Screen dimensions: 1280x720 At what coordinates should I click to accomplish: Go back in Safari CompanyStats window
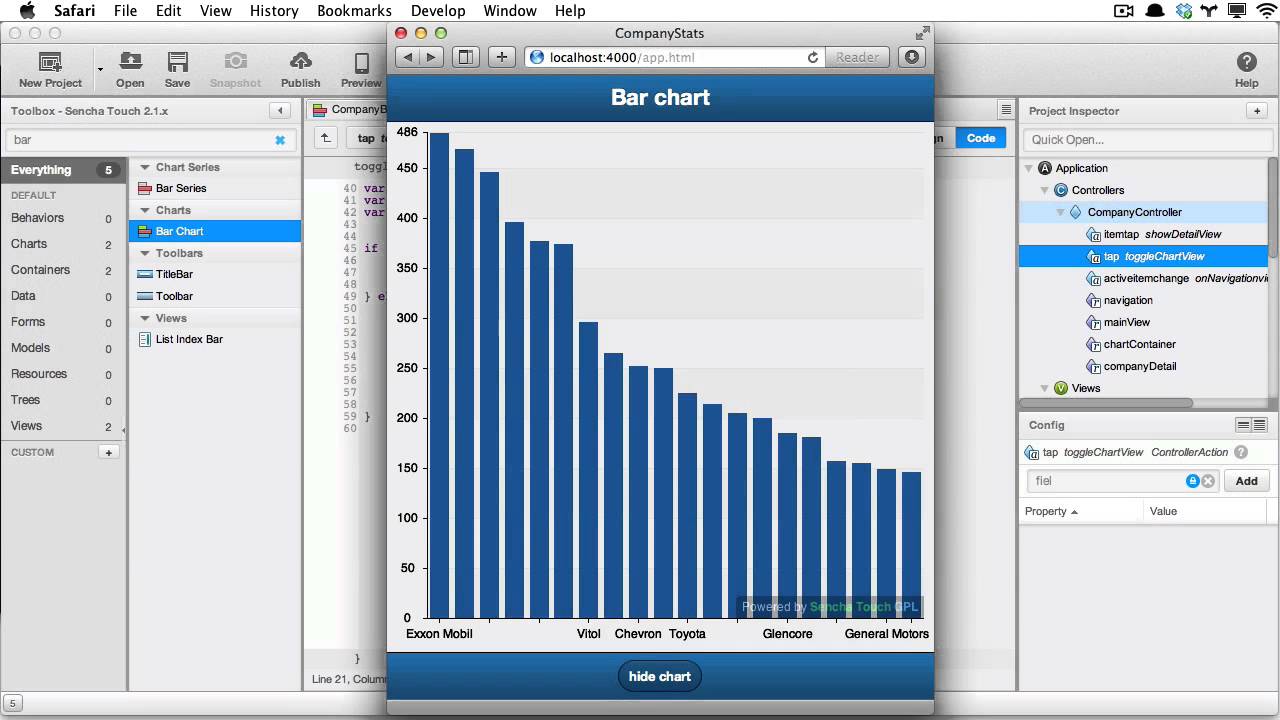click(x=408, y=57)
